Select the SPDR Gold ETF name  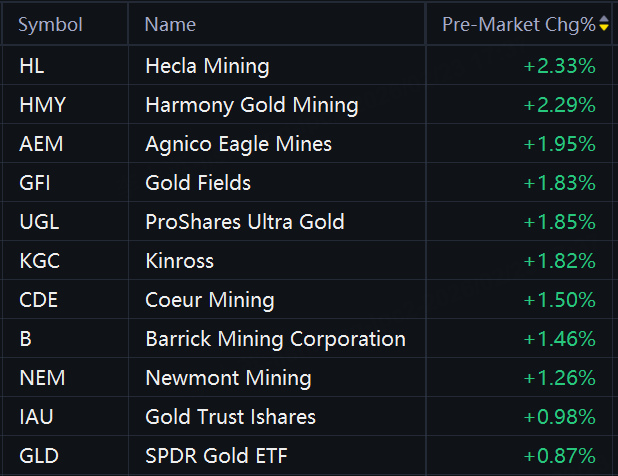point(216,456)
